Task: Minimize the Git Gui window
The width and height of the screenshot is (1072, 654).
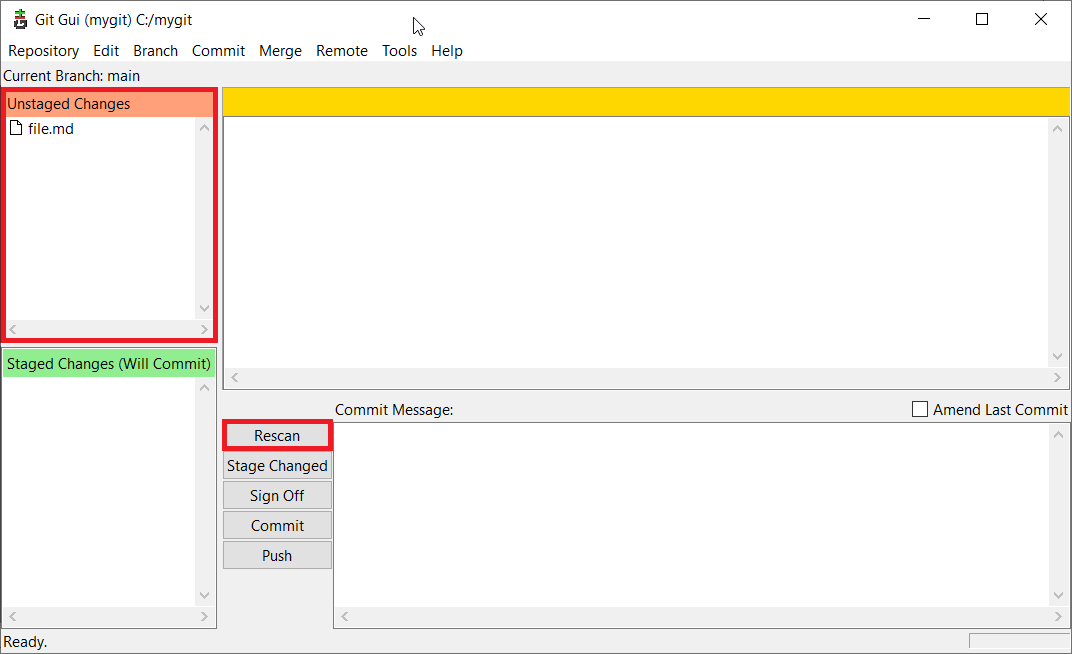Action: [x=924, y=19]
